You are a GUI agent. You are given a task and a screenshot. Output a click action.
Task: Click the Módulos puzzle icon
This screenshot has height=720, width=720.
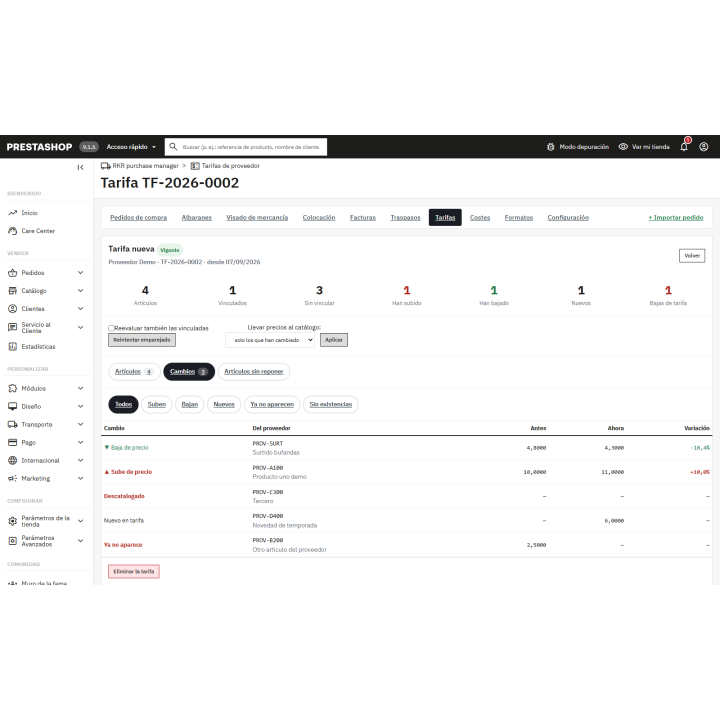(12, 388)
